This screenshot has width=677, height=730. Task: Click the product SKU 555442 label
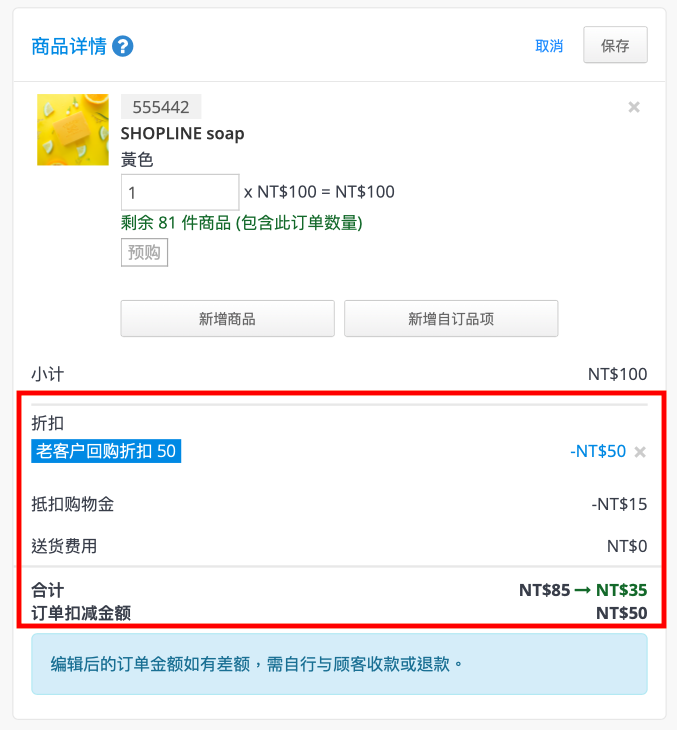(161, 107)
